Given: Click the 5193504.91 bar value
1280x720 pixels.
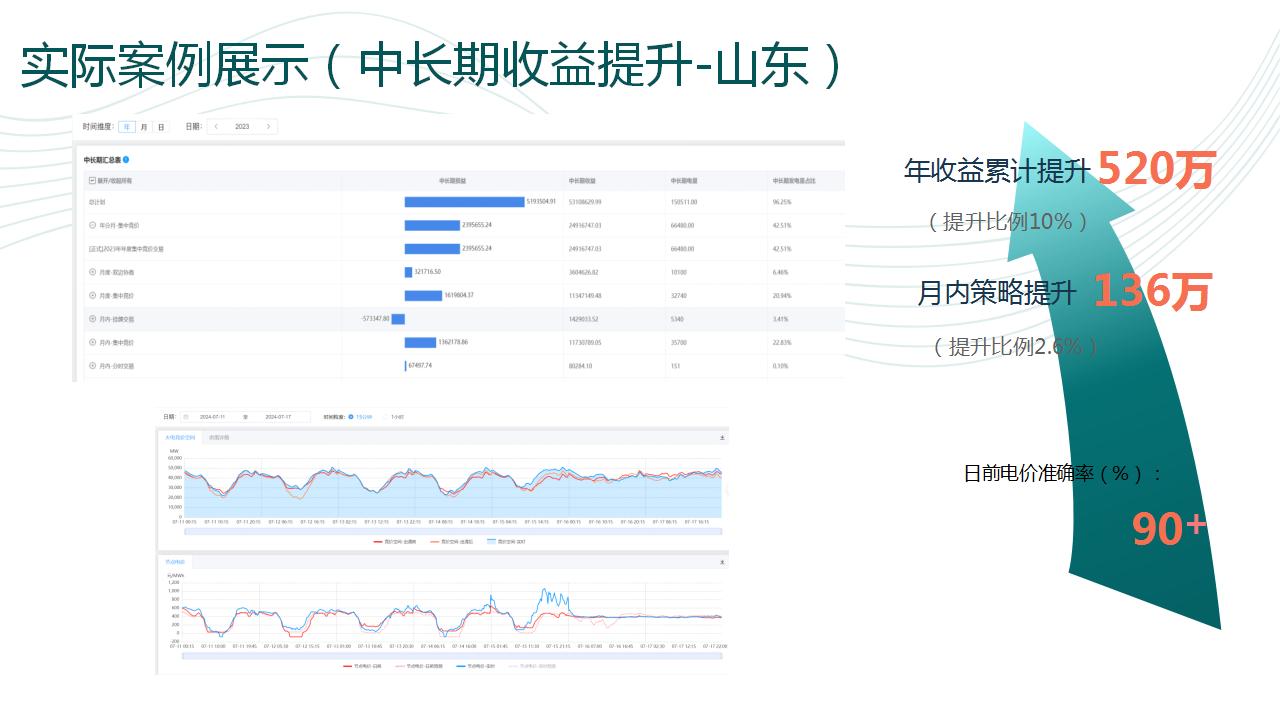Looking at the screenshot, I should tap(541, 202).
